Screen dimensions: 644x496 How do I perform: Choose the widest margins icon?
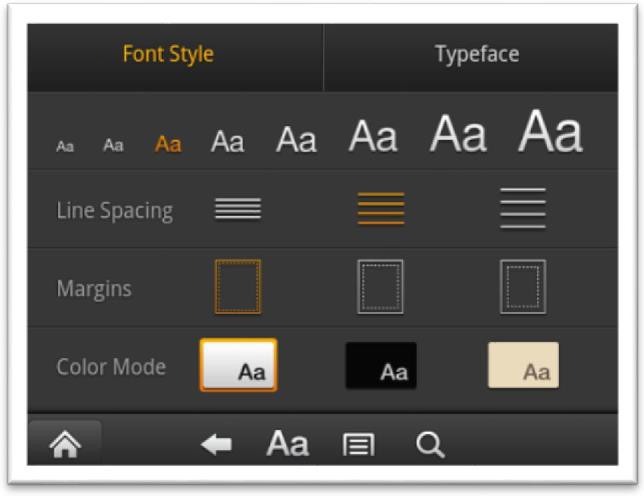click(x=523, y=287)
